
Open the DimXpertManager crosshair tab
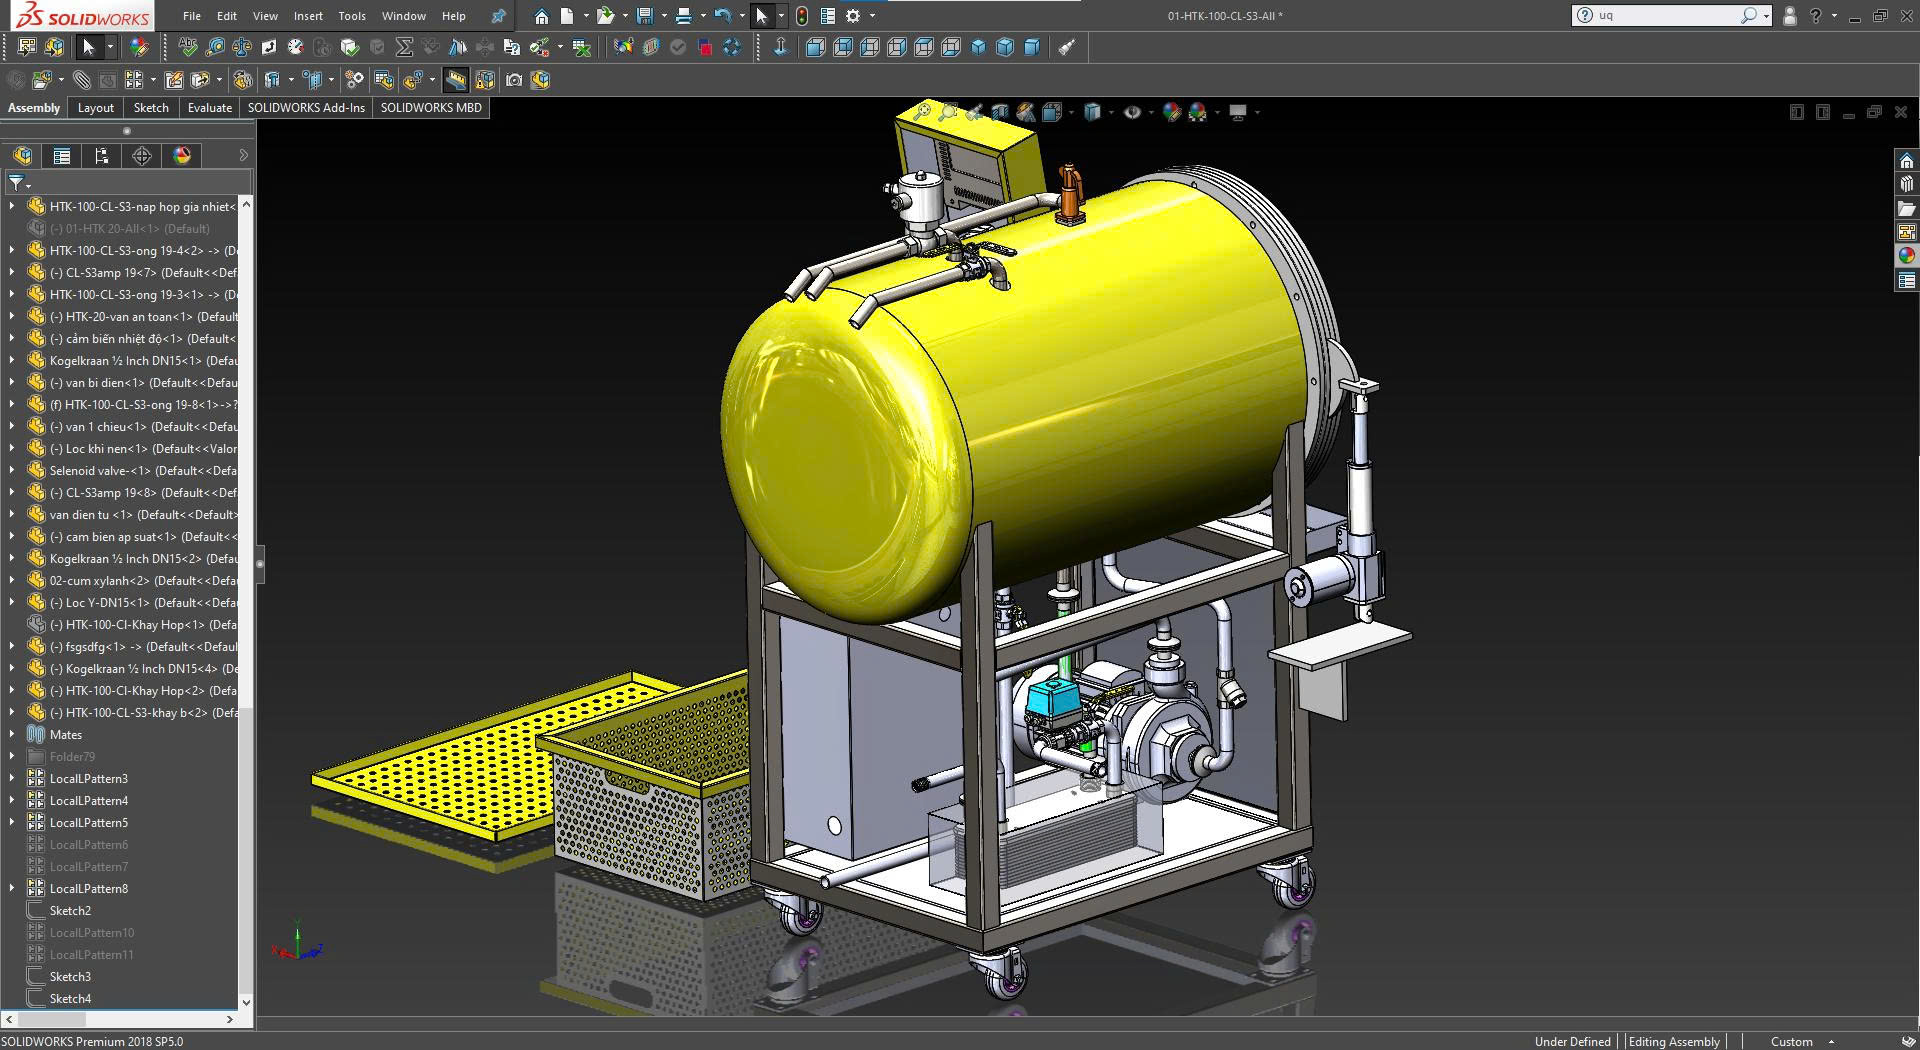pyautogui.click(x=142, y=156)
